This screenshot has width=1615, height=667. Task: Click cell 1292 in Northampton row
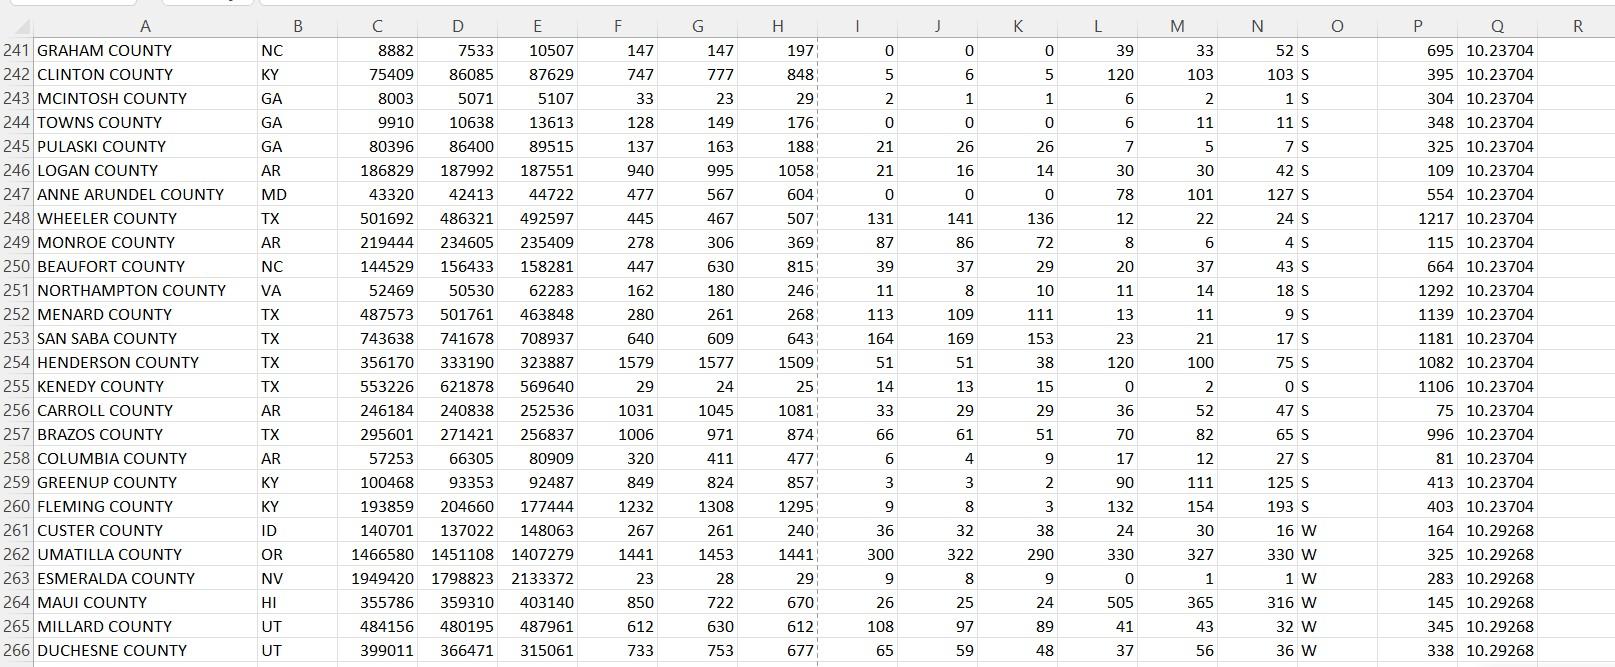pyautogui.click(x=1417, y=290)
